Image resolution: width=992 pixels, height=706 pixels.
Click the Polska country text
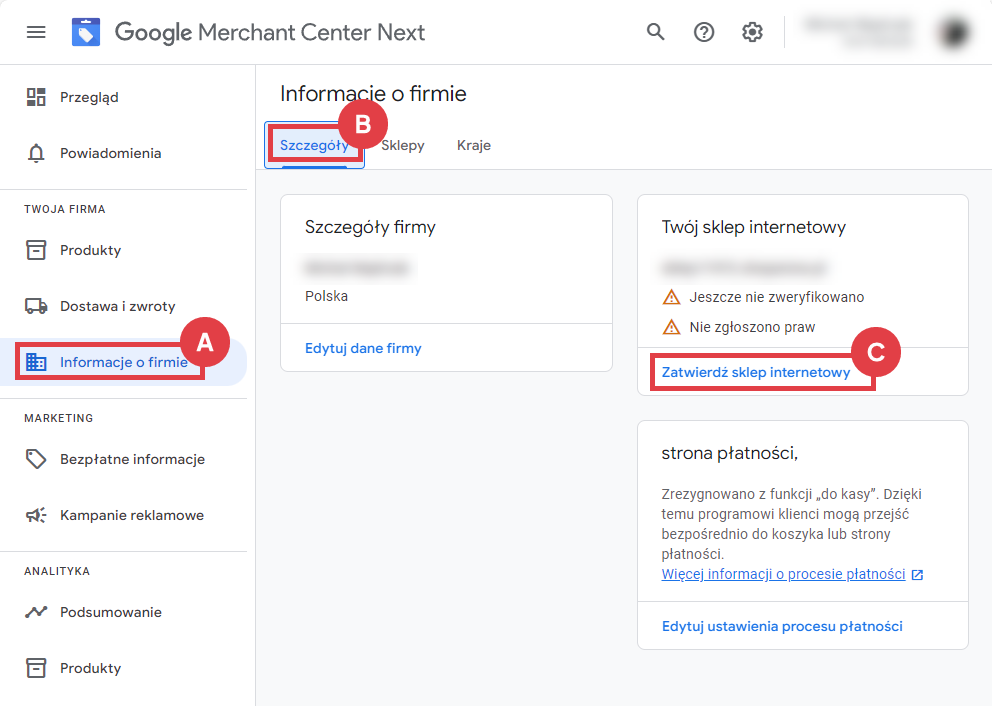[326, 296]
